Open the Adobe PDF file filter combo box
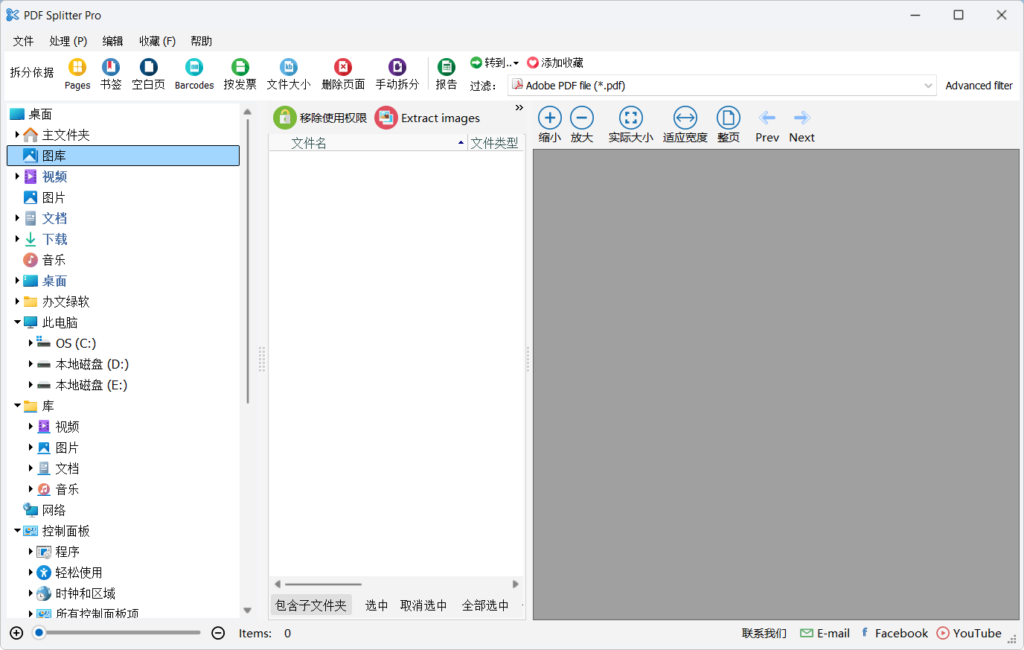1024x650 pixels. [722, 86]
